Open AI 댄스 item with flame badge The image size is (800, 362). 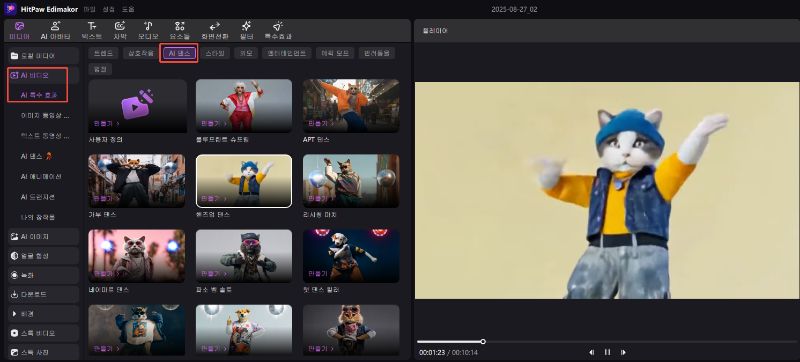pyautogui.click(x=36, y=156)
